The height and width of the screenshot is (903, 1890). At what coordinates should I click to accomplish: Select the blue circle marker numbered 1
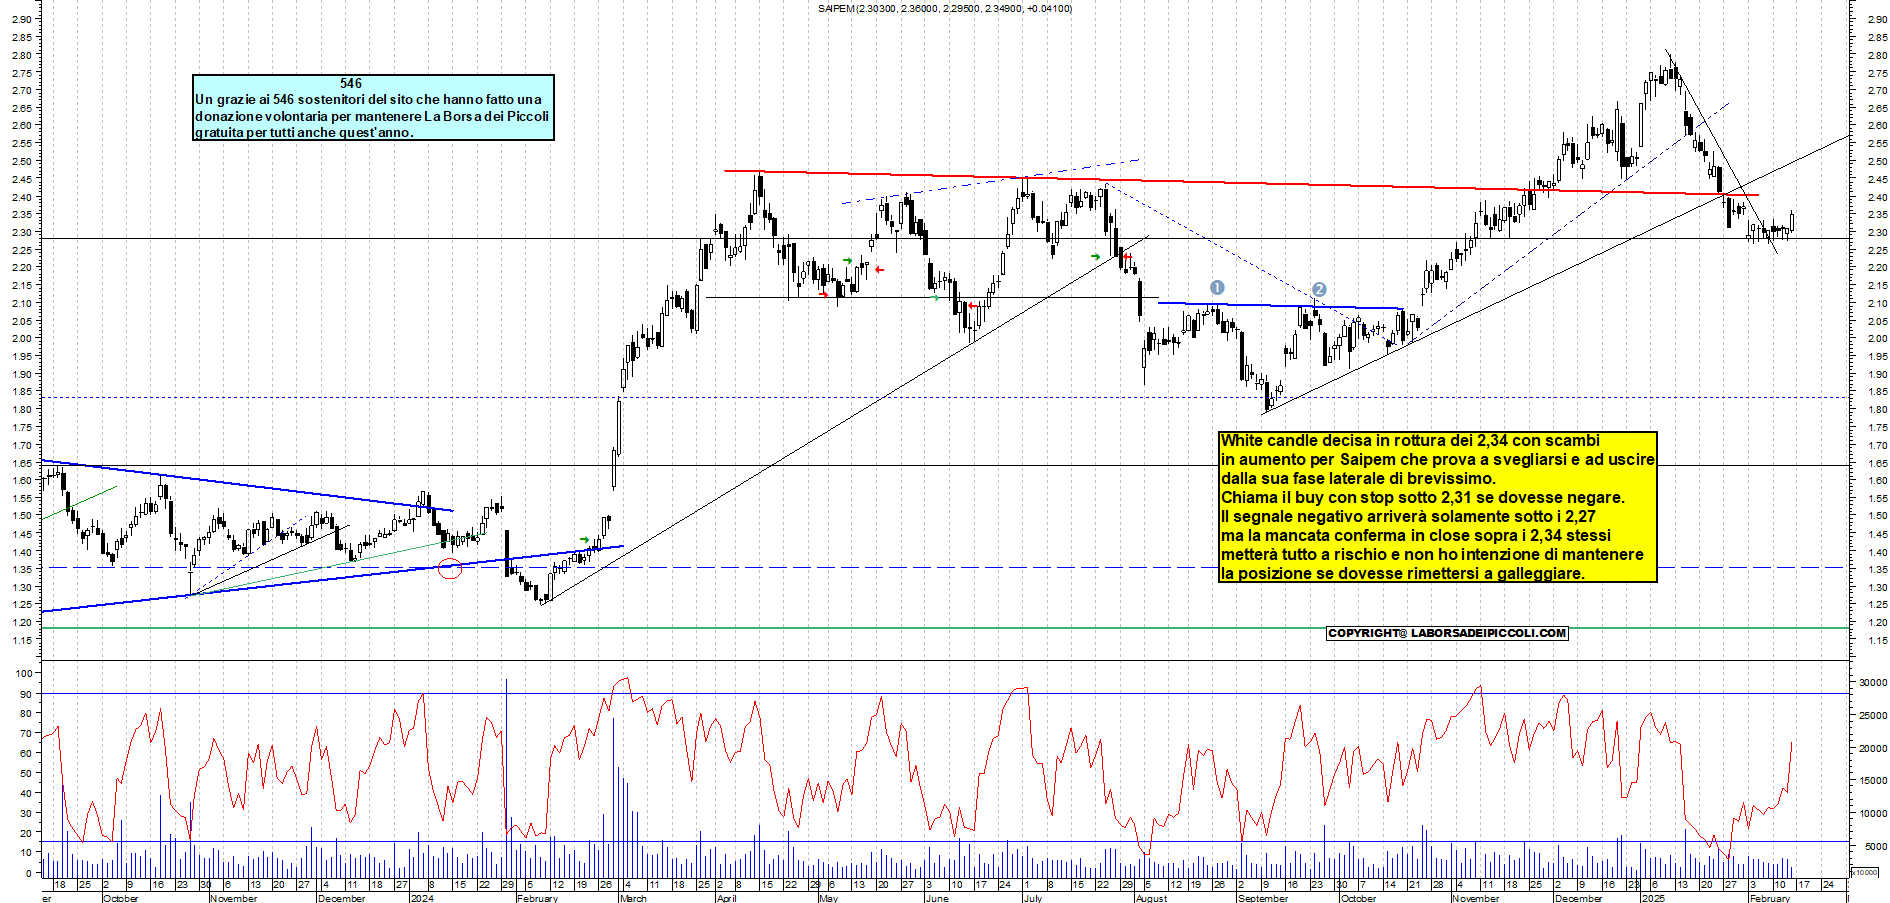[x=1217, y=287]
